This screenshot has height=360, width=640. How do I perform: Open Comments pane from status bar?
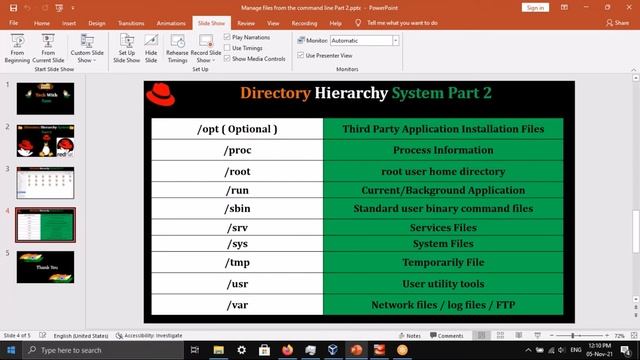click(x=447, y=336)
